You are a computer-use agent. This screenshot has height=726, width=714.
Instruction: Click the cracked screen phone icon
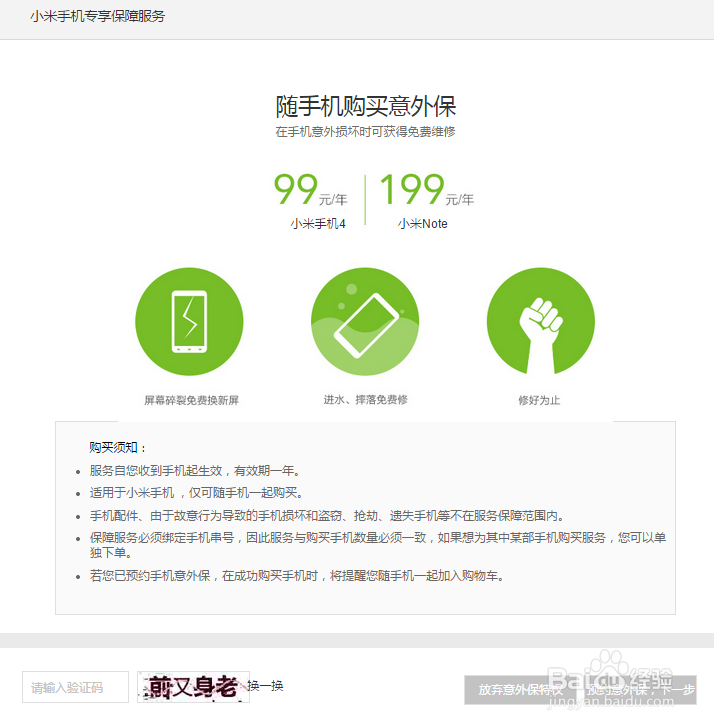point(189,321)
